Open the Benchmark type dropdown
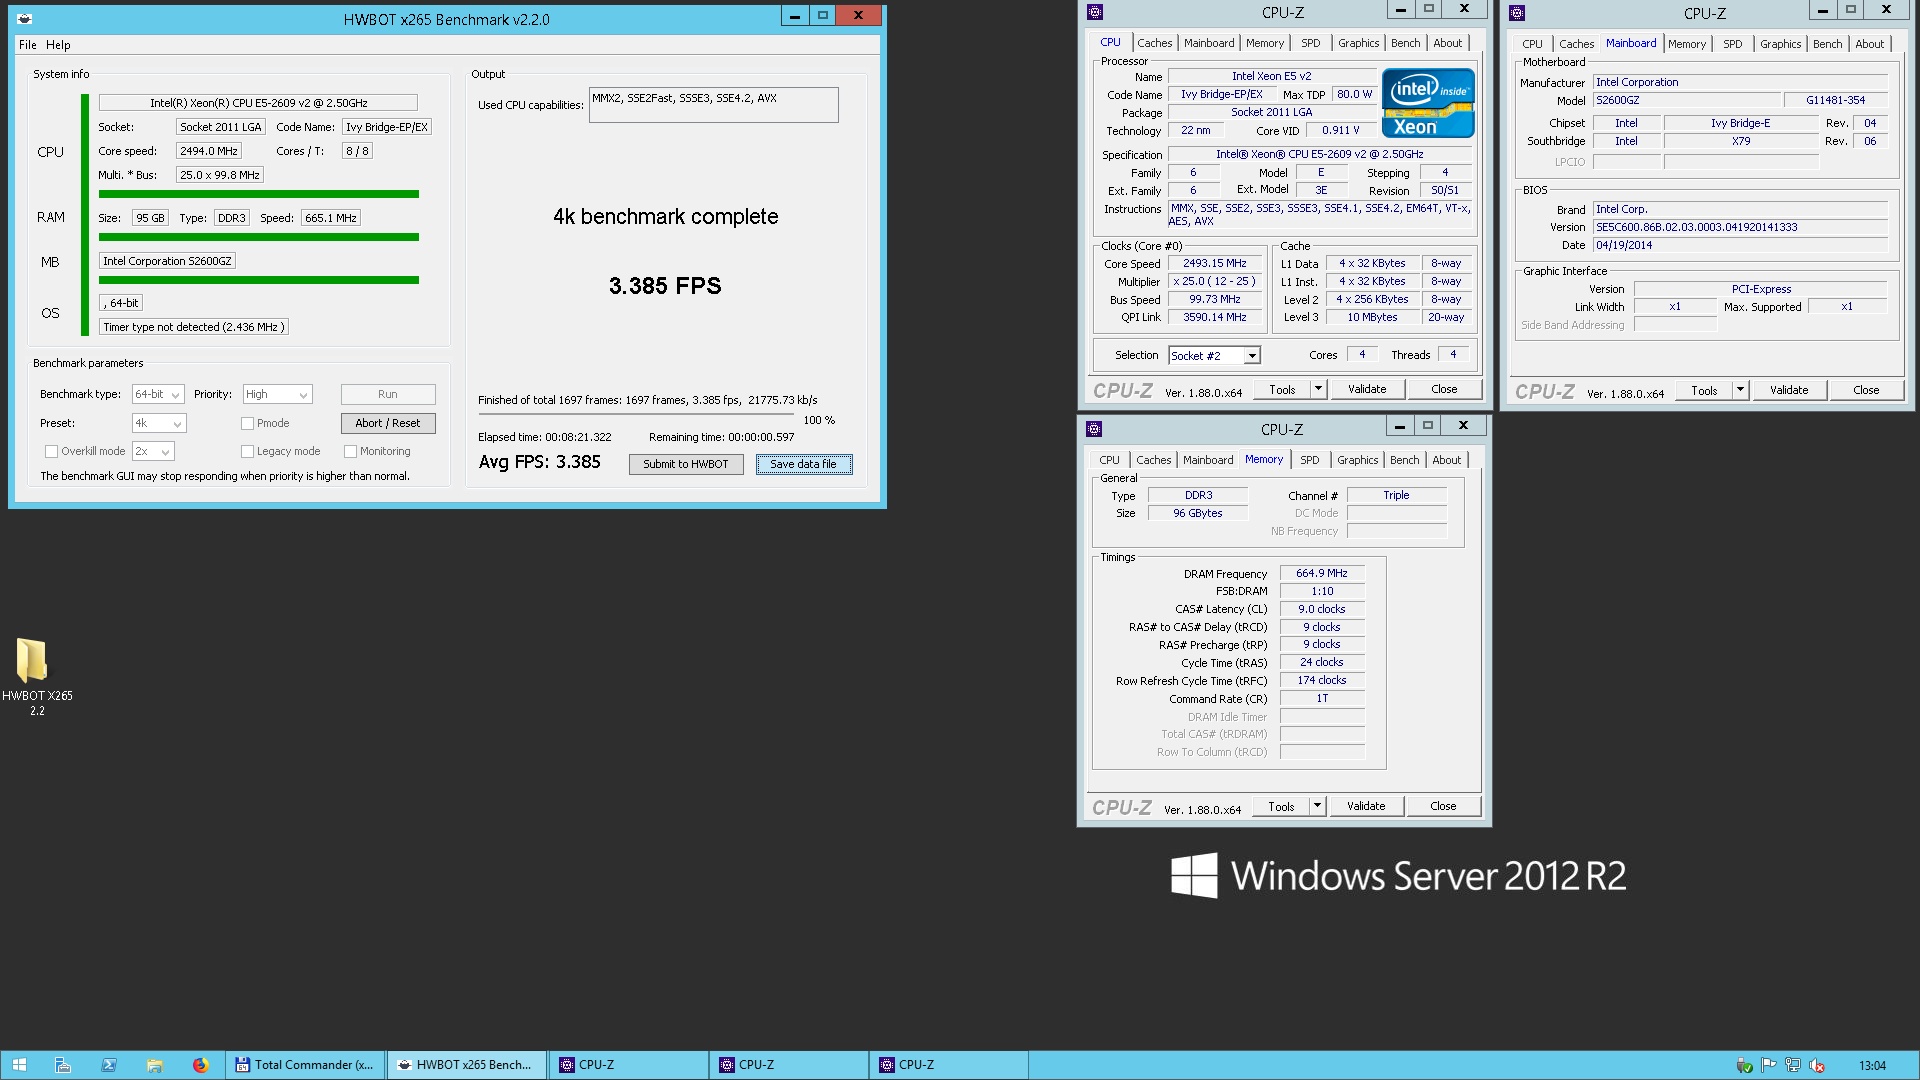Viewport: 1920px width, 1080px height. pyautogui.click(x=158, y=394)
